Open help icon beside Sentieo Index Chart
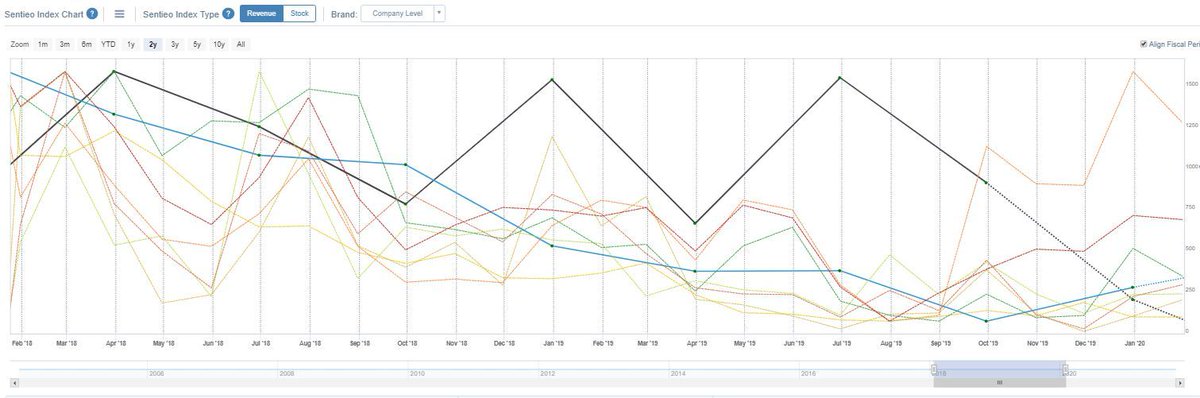The width and height of the screenshot is (1200, 398). pos(92,14)
